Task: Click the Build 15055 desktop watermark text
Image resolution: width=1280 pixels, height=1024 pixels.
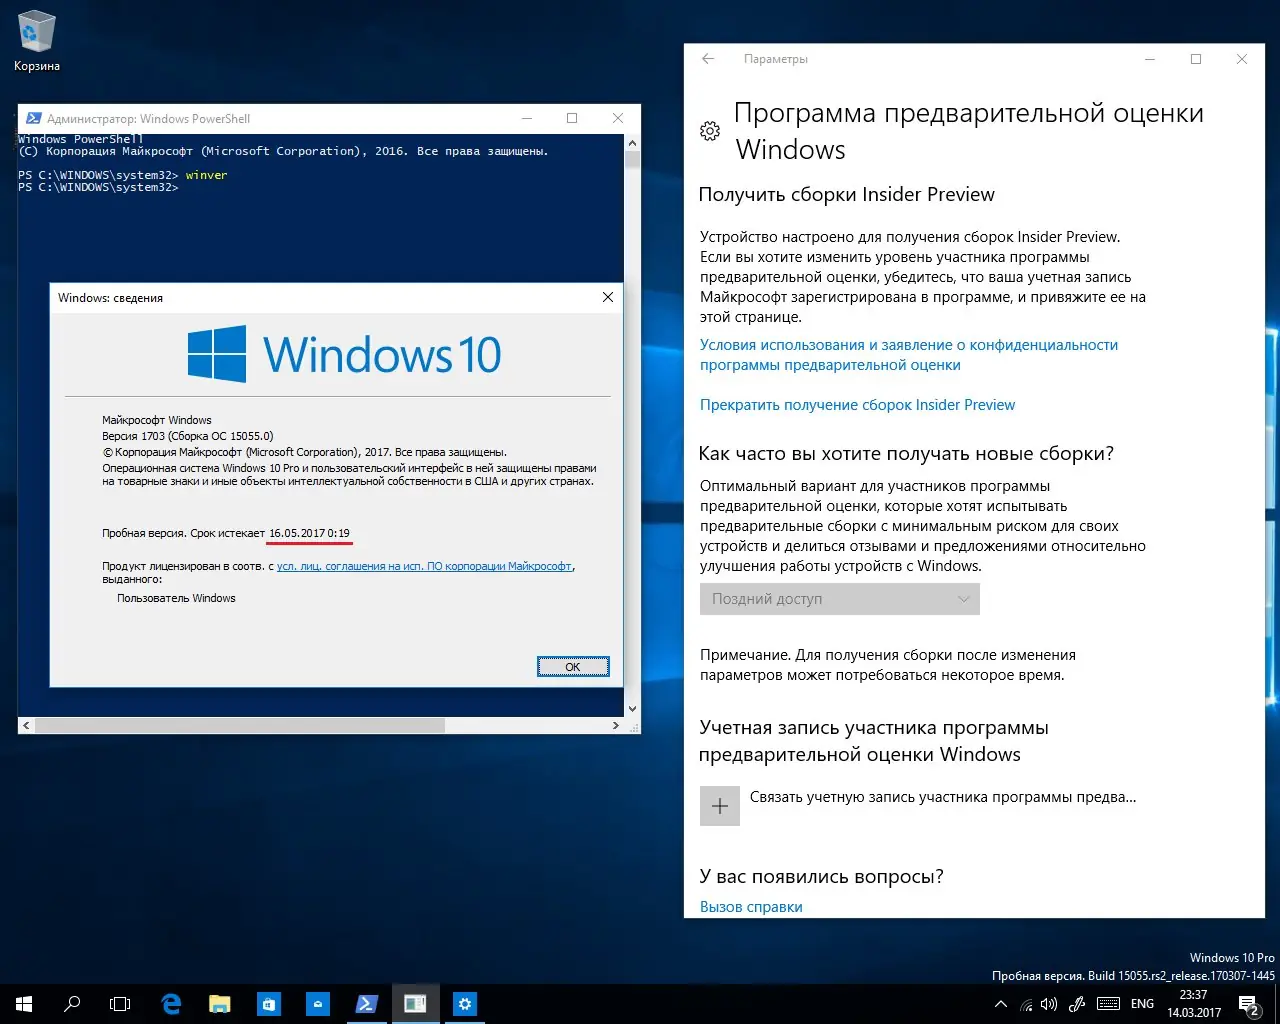Action: point(1133,976)
